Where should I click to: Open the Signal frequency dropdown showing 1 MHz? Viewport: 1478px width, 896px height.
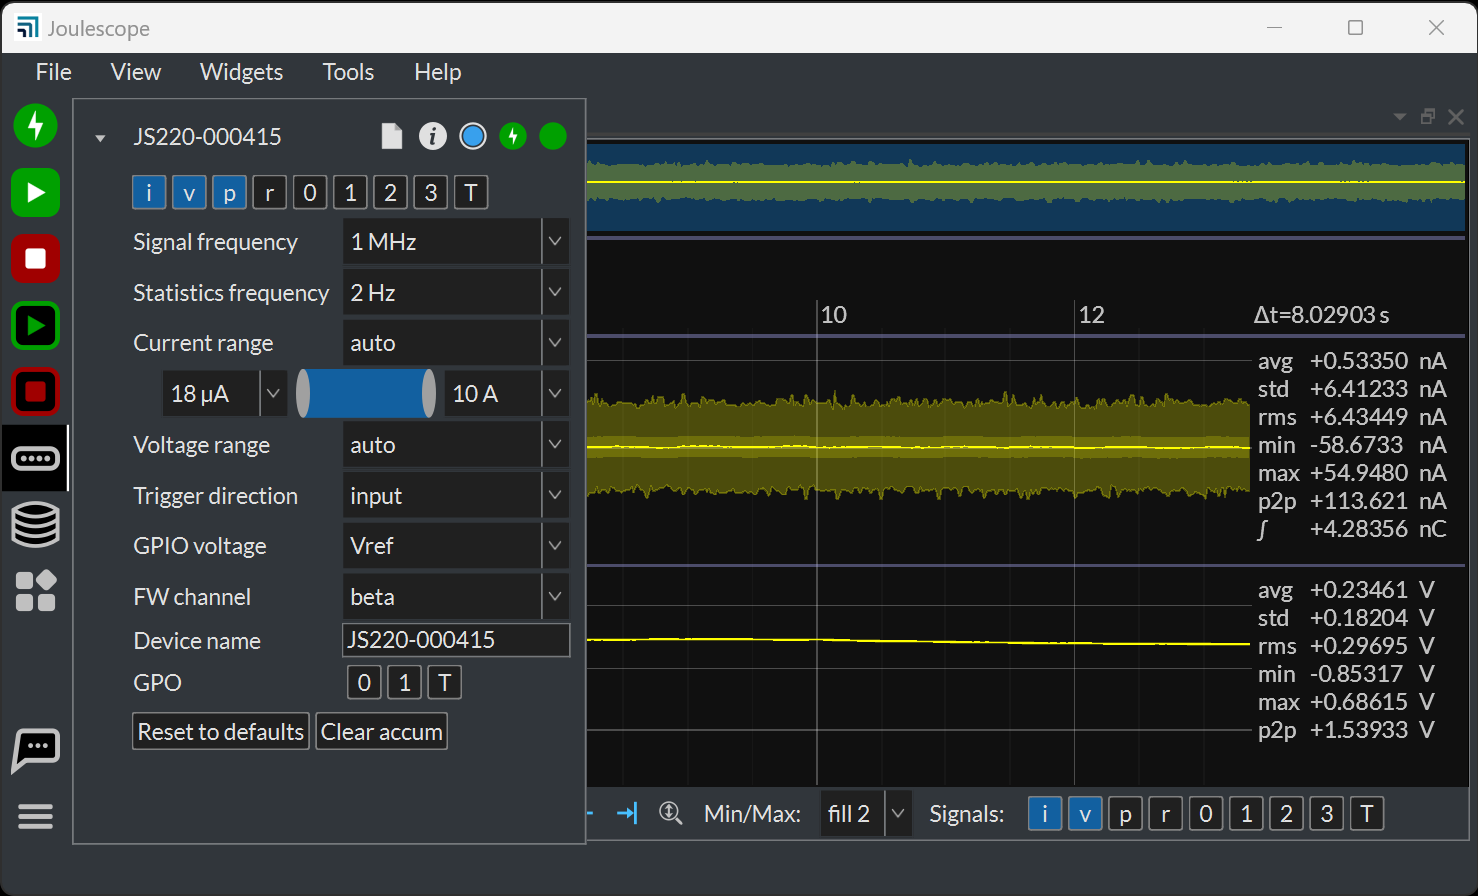(456, 242)
